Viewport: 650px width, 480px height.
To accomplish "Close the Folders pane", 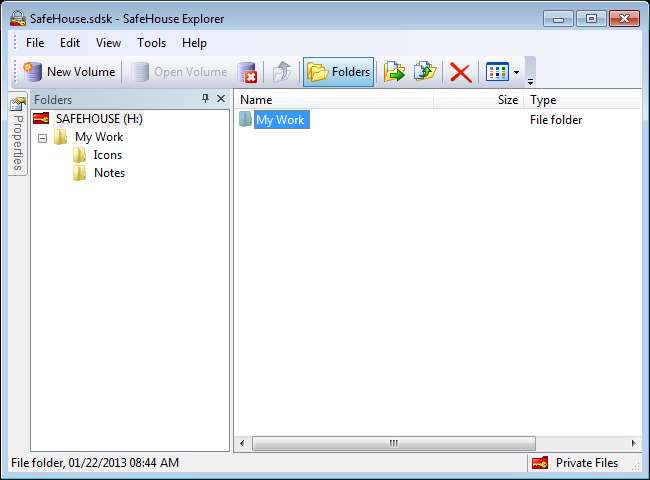I will click(x=221, y=98).
